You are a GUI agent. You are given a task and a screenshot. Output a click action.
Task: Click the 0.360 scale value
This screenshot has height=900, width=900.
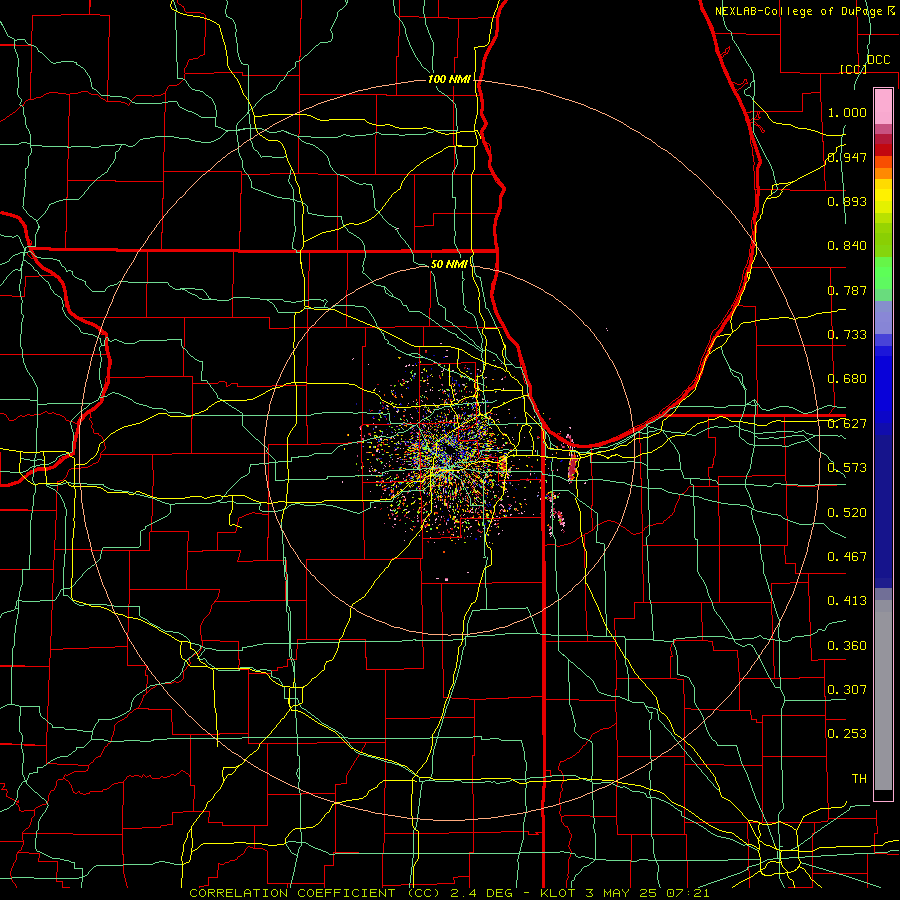[847, 646]
